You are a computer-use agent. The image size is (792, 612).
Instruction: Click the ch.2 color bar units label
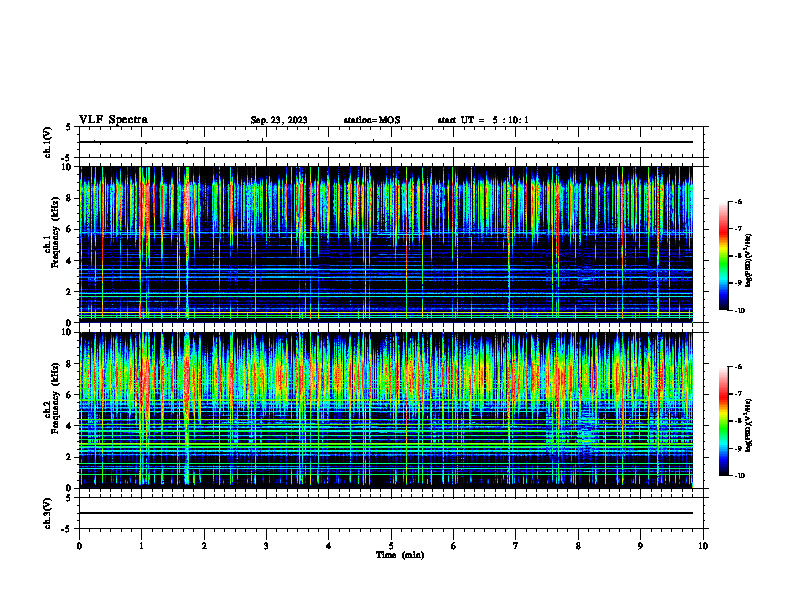(749, 425)
